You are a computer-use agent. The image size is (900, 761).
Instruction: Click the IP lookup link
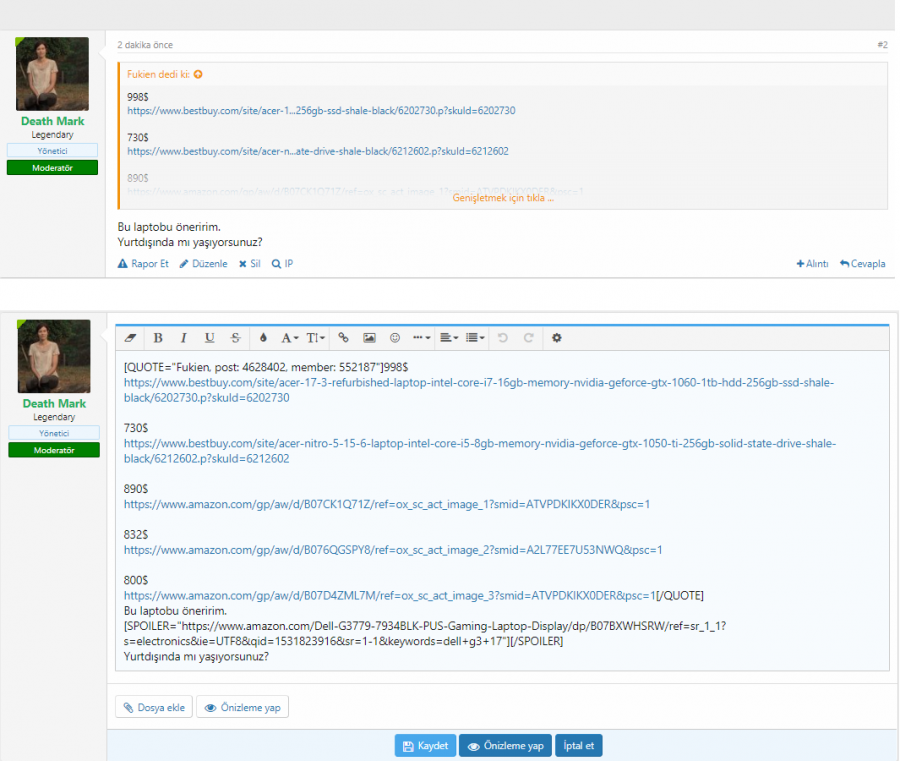point(282,263)
